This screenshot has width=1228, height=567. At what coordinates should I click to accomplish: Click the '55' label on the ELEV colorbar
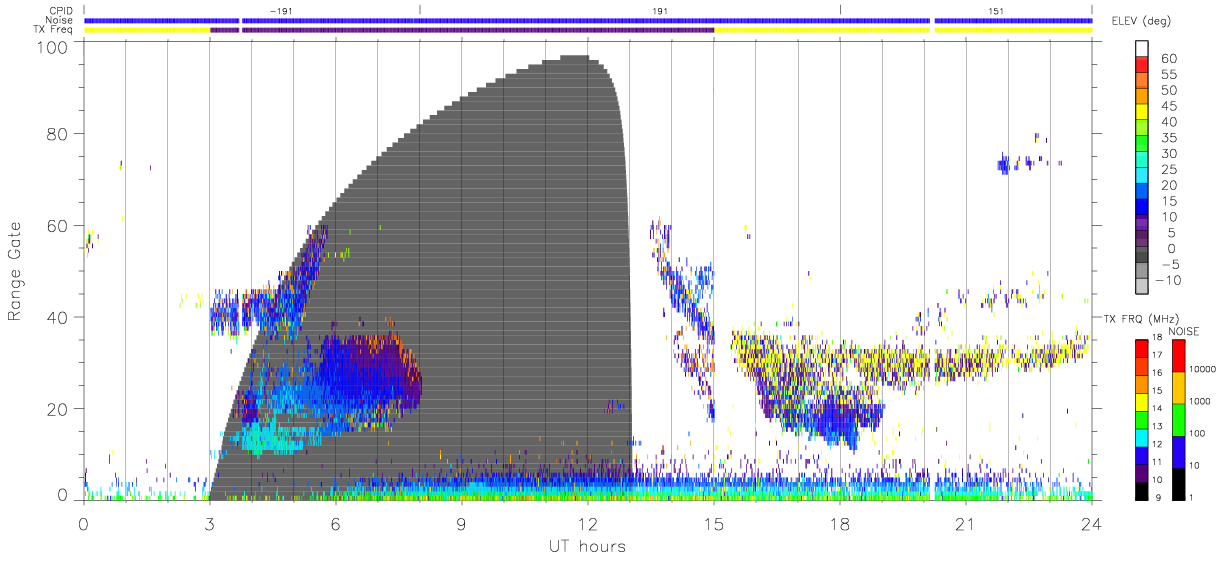[x=1171, y=75]
